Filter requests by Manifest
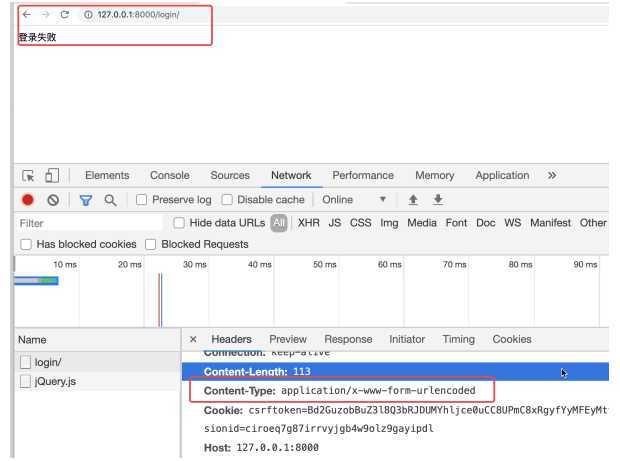This screenshot has width=620, height=461. (550, 223)
